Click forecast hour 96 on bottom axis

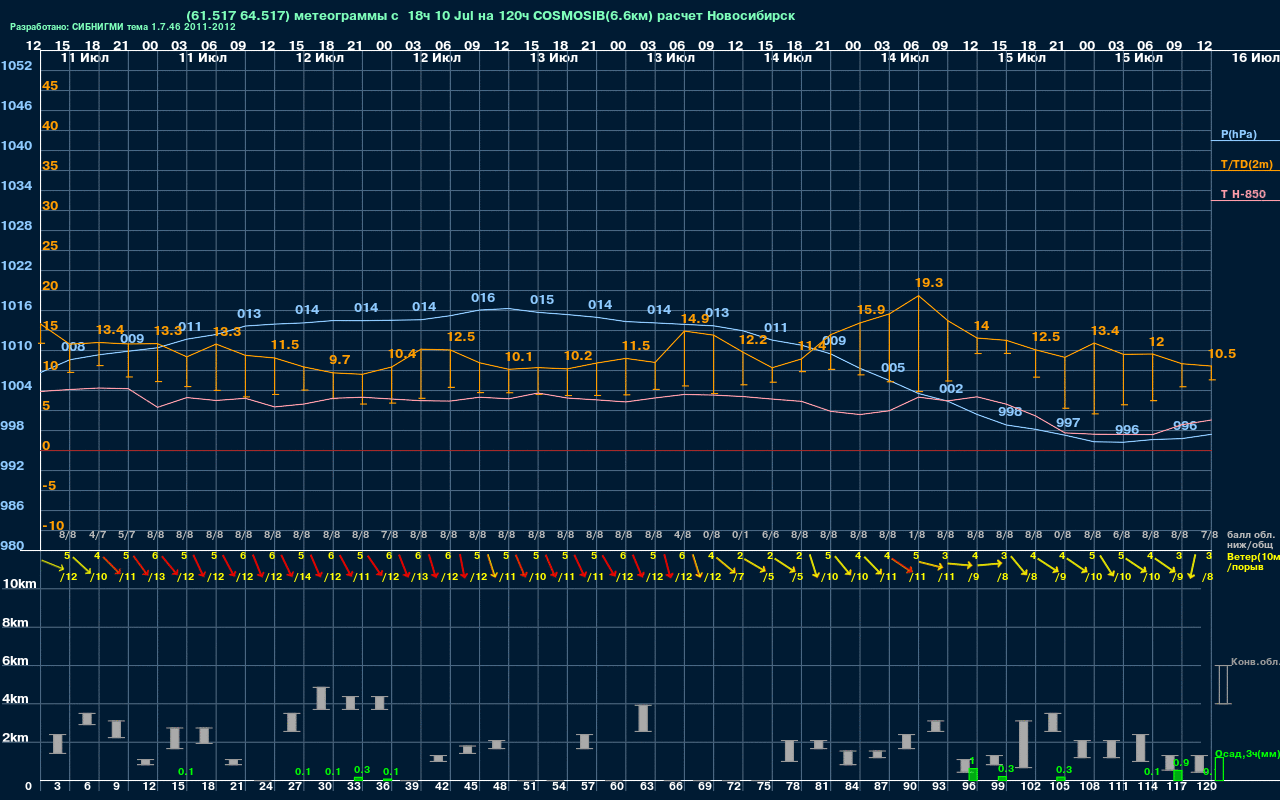coord(969,787)
